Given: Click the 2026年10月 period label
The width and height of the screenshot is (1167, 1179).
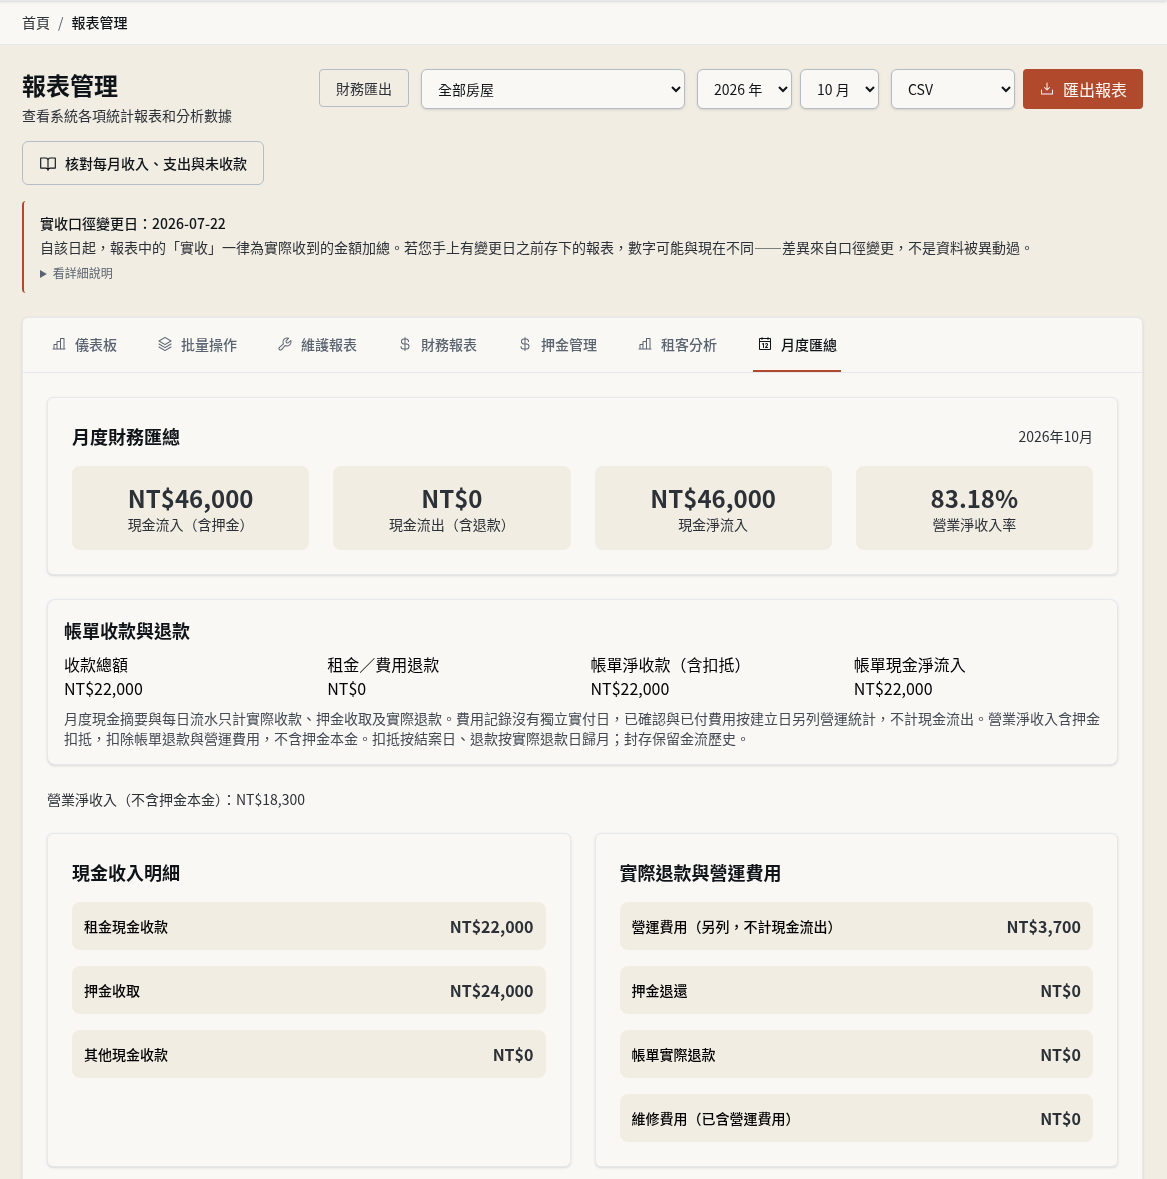Looking at the screenshot, I should (x=1055, y=437).
